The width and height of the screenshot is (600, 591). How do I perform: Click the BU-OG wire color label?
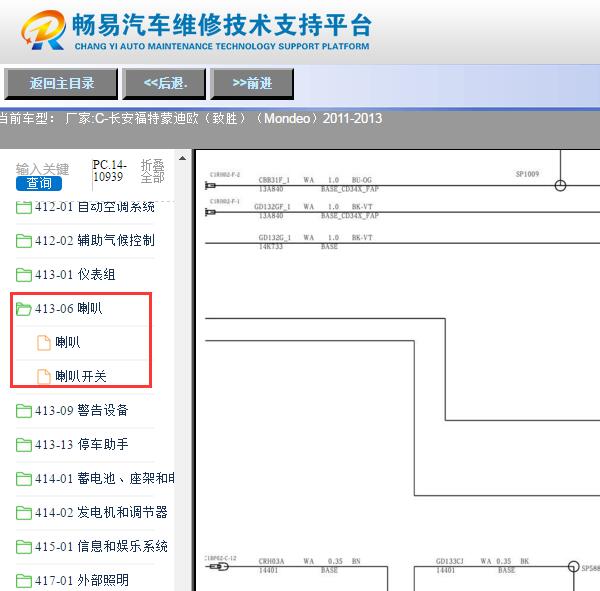362,180
